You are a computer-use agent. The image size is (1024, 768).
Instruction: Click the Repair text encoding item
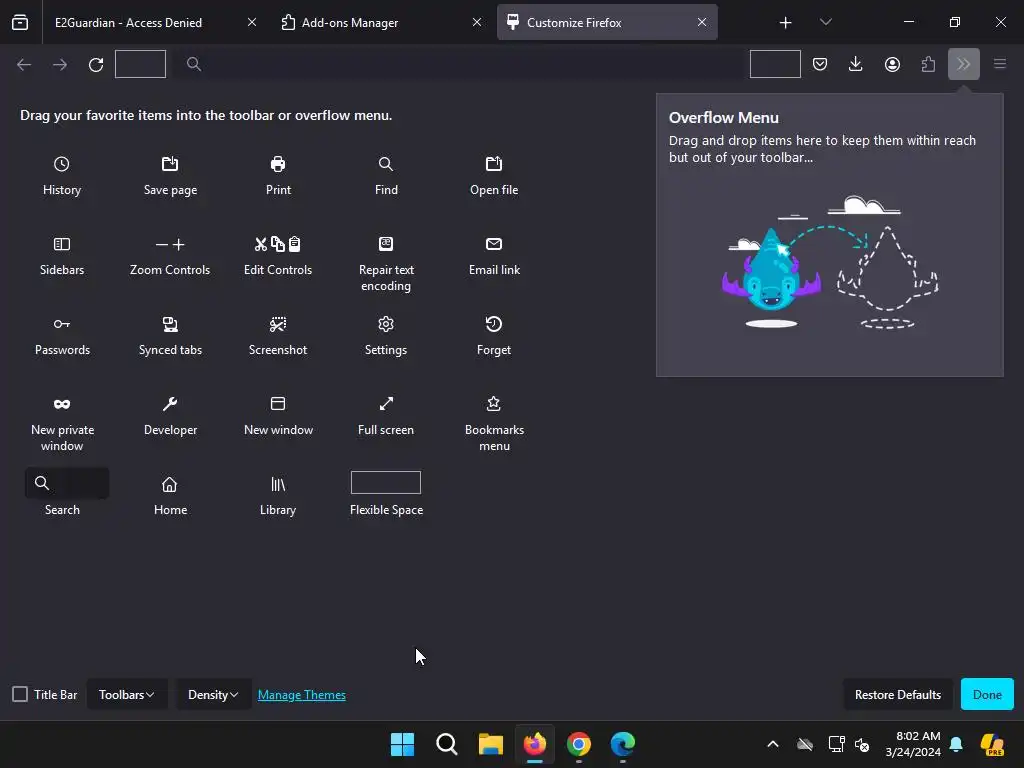click(x=386, y=264)
